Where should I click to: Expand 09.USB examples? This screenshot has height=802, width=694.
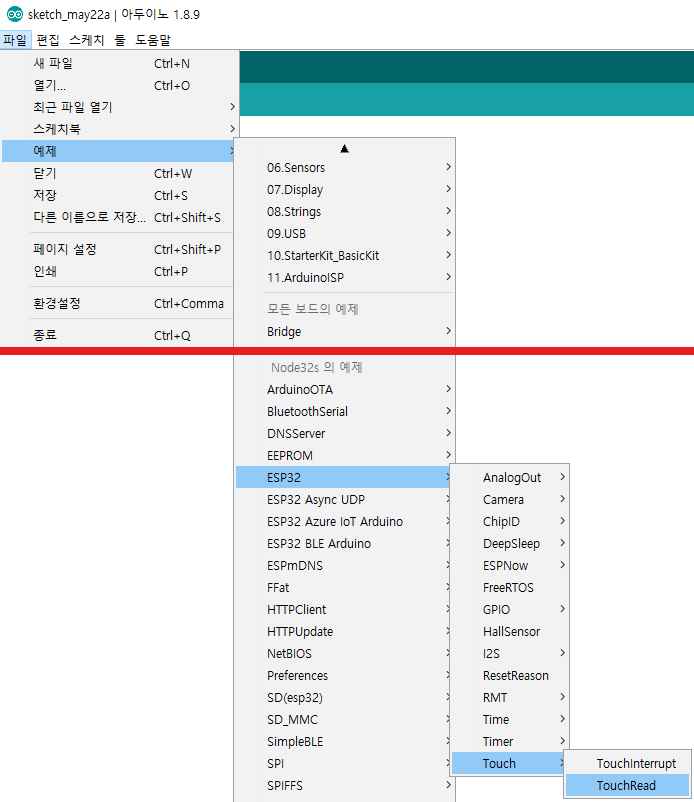click(345, 234)
